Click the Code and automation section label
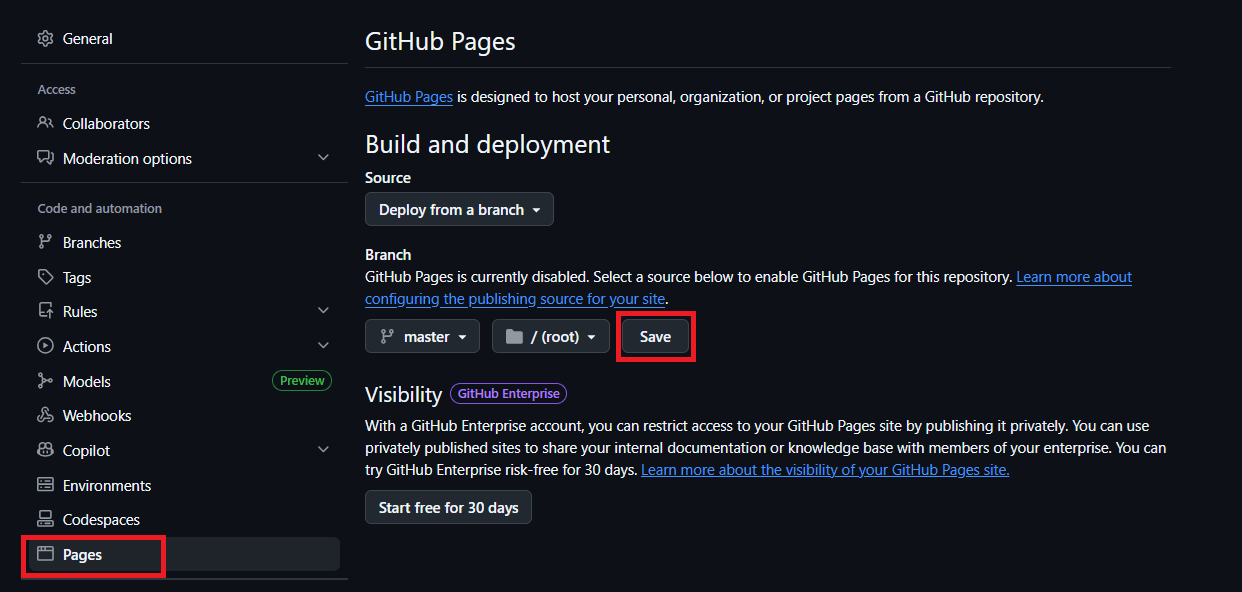Image resolution: width=1242 pixels, height=592 pixels. (x=99, y=208)
